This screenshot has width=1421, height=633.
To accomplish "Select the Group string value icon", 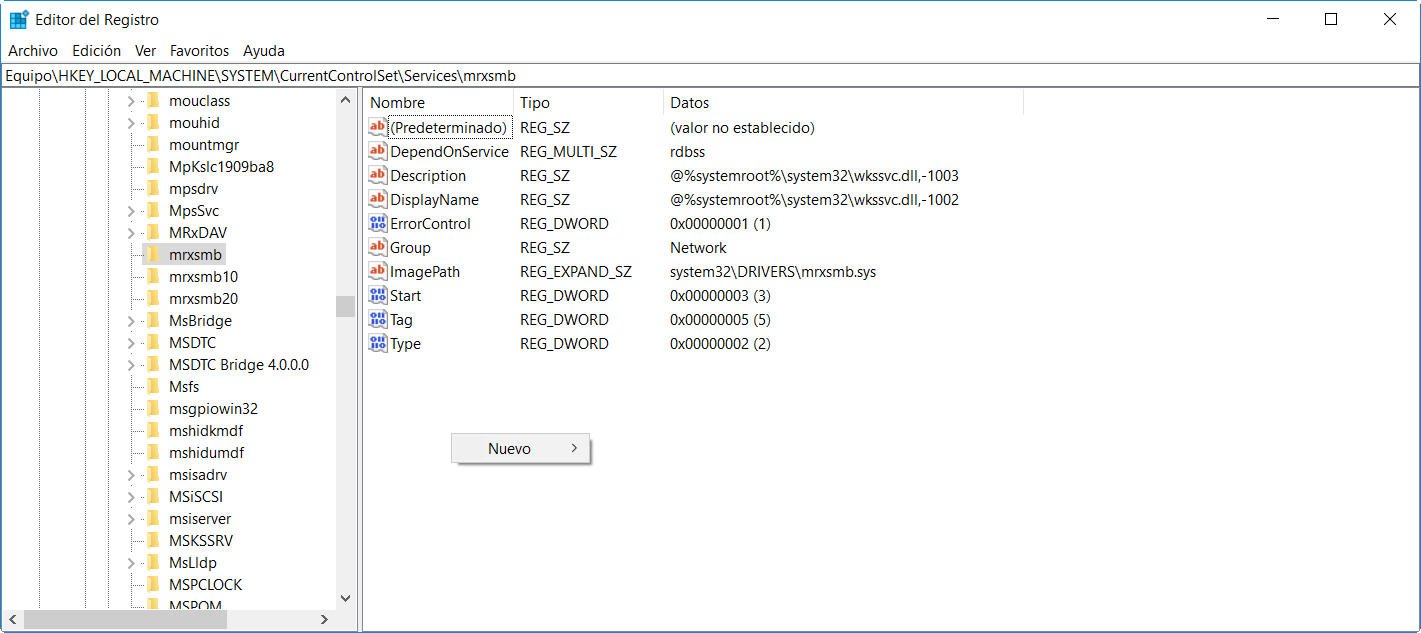I will click(378, 248).
